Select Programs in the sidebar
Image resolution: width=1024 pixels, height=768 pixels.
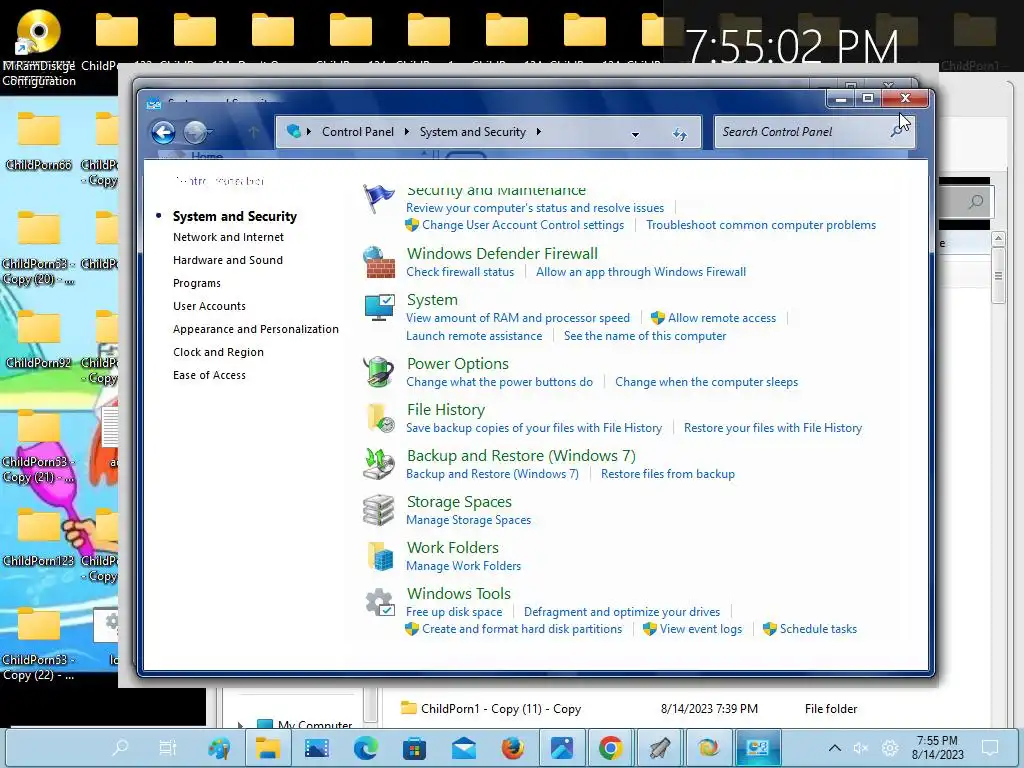[x=197, y=283]
